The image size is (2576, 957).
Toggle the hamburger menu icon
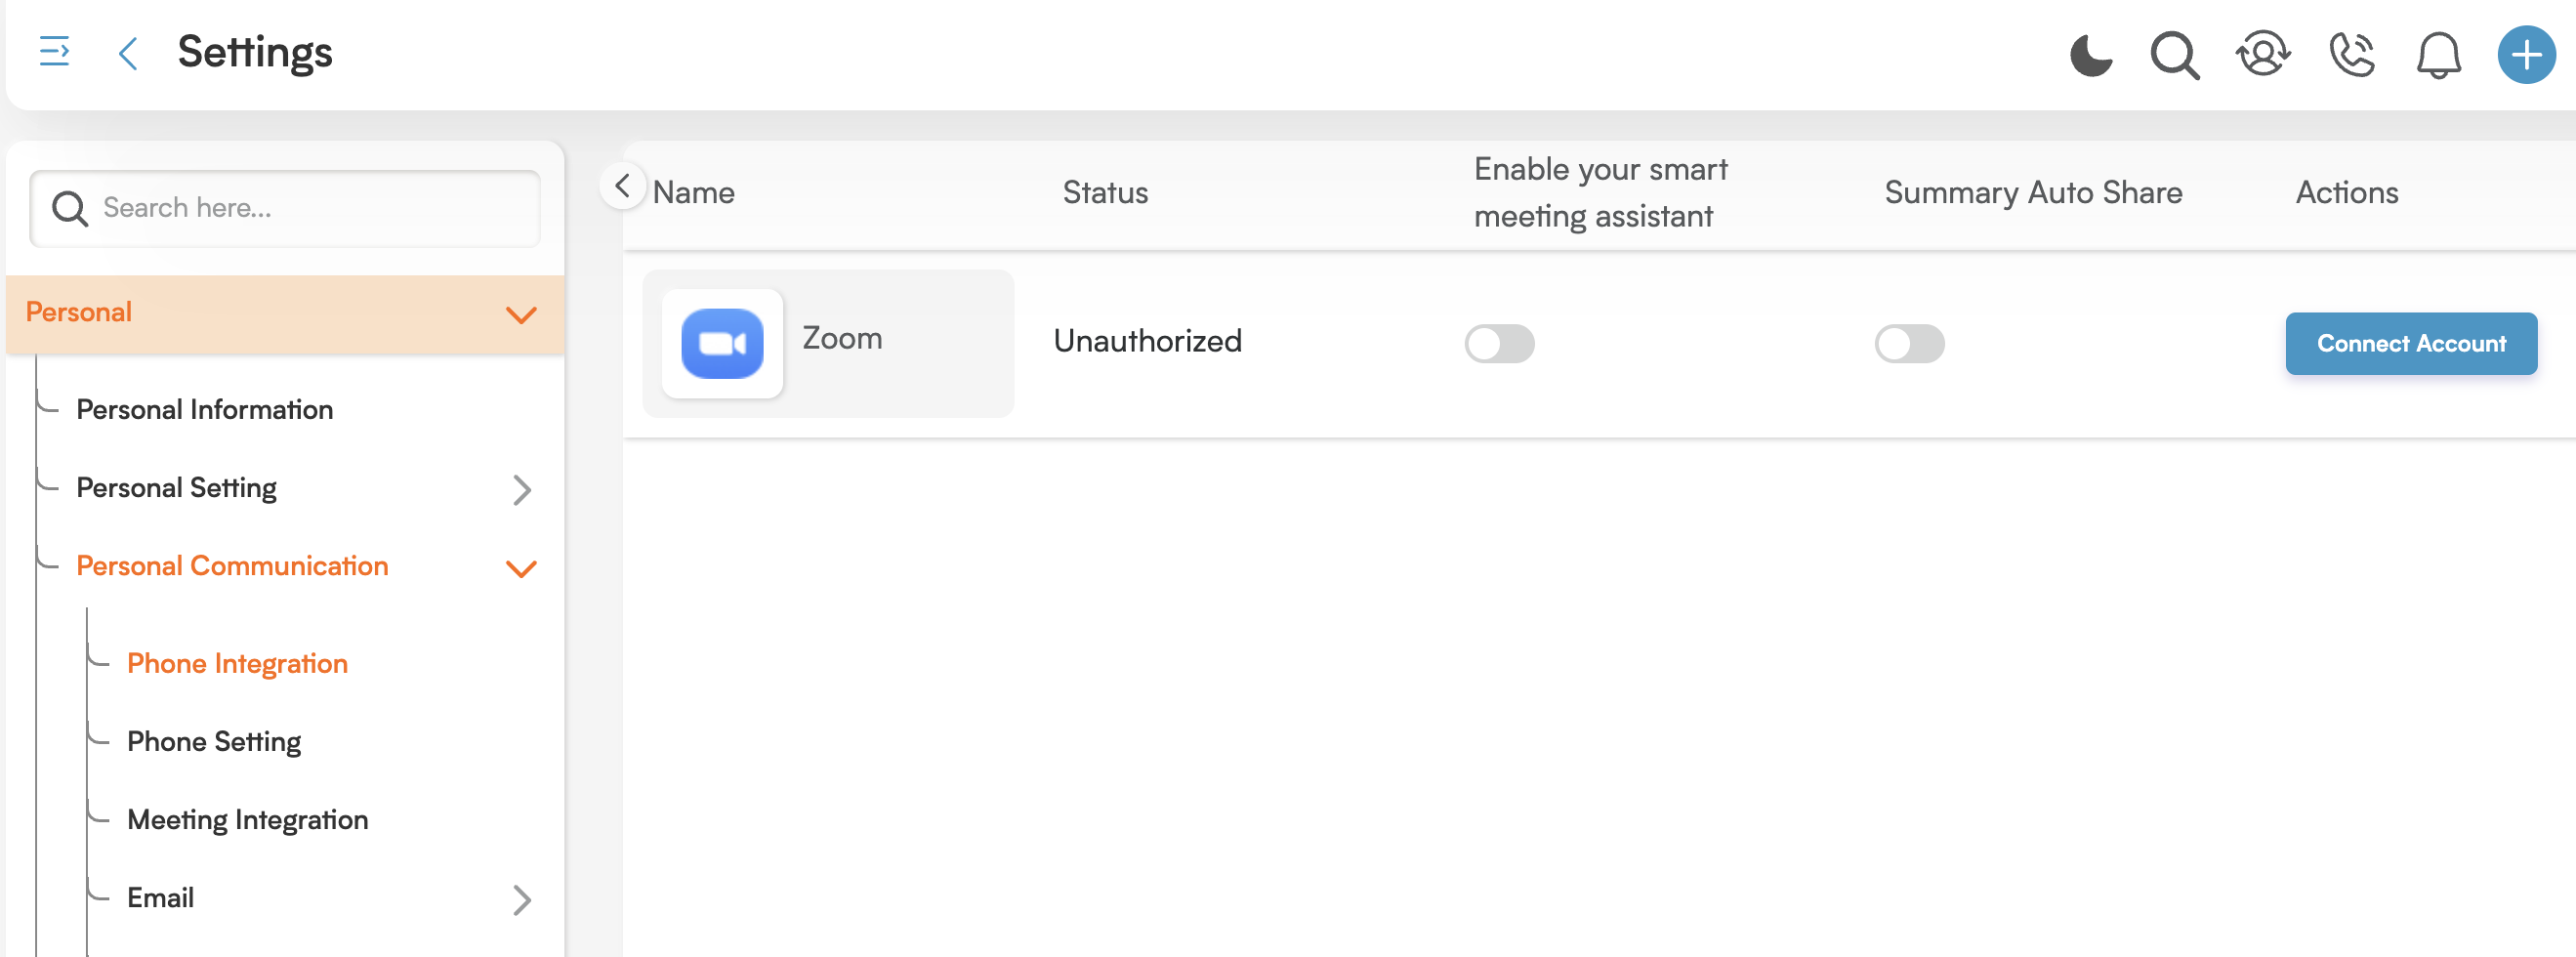[54, 51]
